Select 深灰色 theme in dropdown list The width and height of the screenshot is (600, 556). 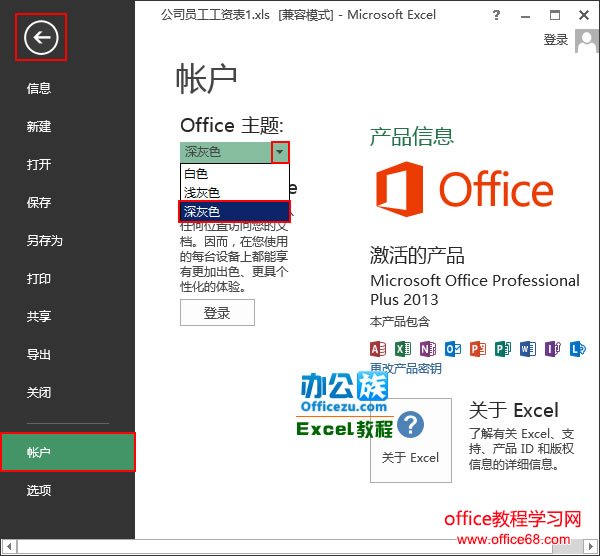[x=235, y=211]
